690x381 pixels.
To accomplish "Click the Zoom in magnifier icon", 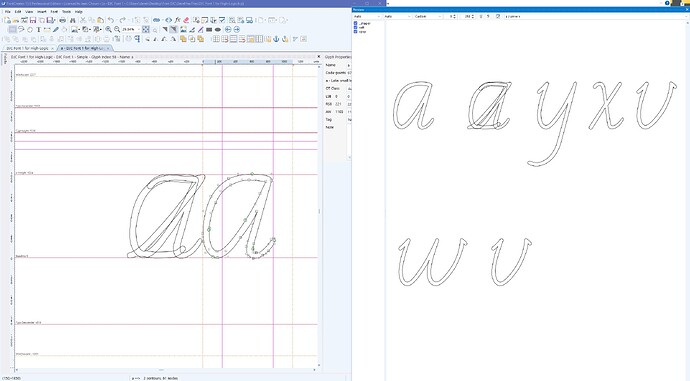I will (108, 29).
